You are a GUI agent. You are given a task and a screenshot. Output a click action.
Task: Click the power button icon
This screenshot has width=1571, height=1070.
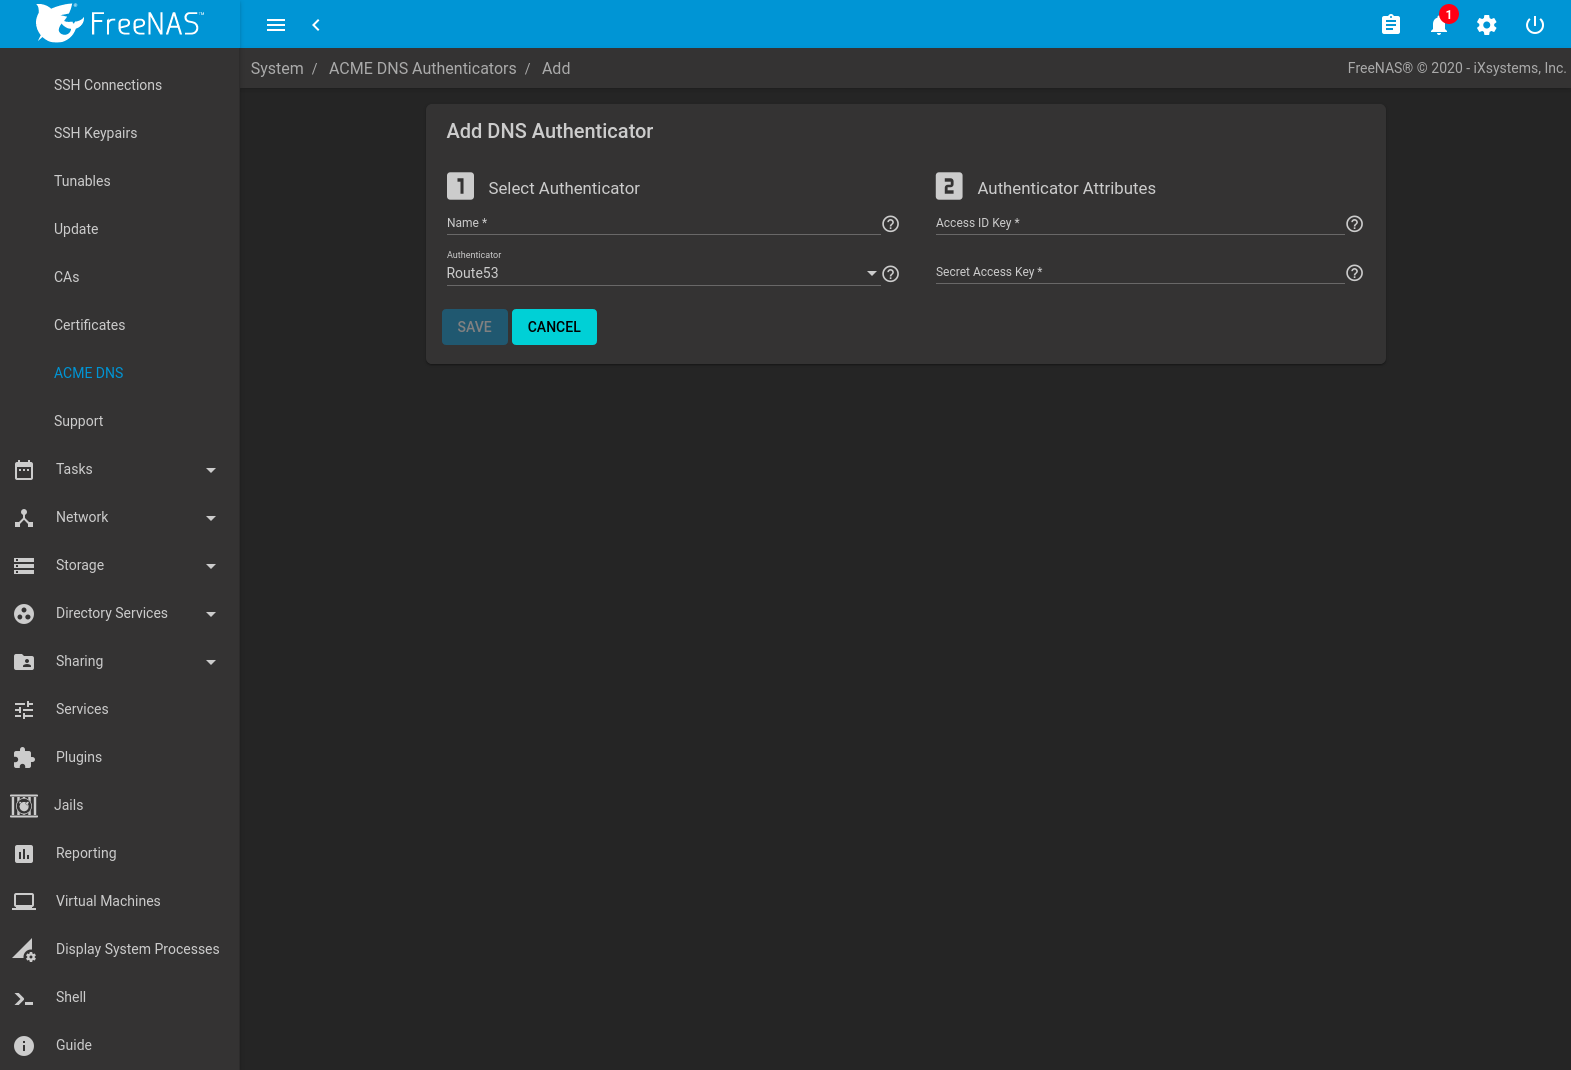[x=1534, y=25]
